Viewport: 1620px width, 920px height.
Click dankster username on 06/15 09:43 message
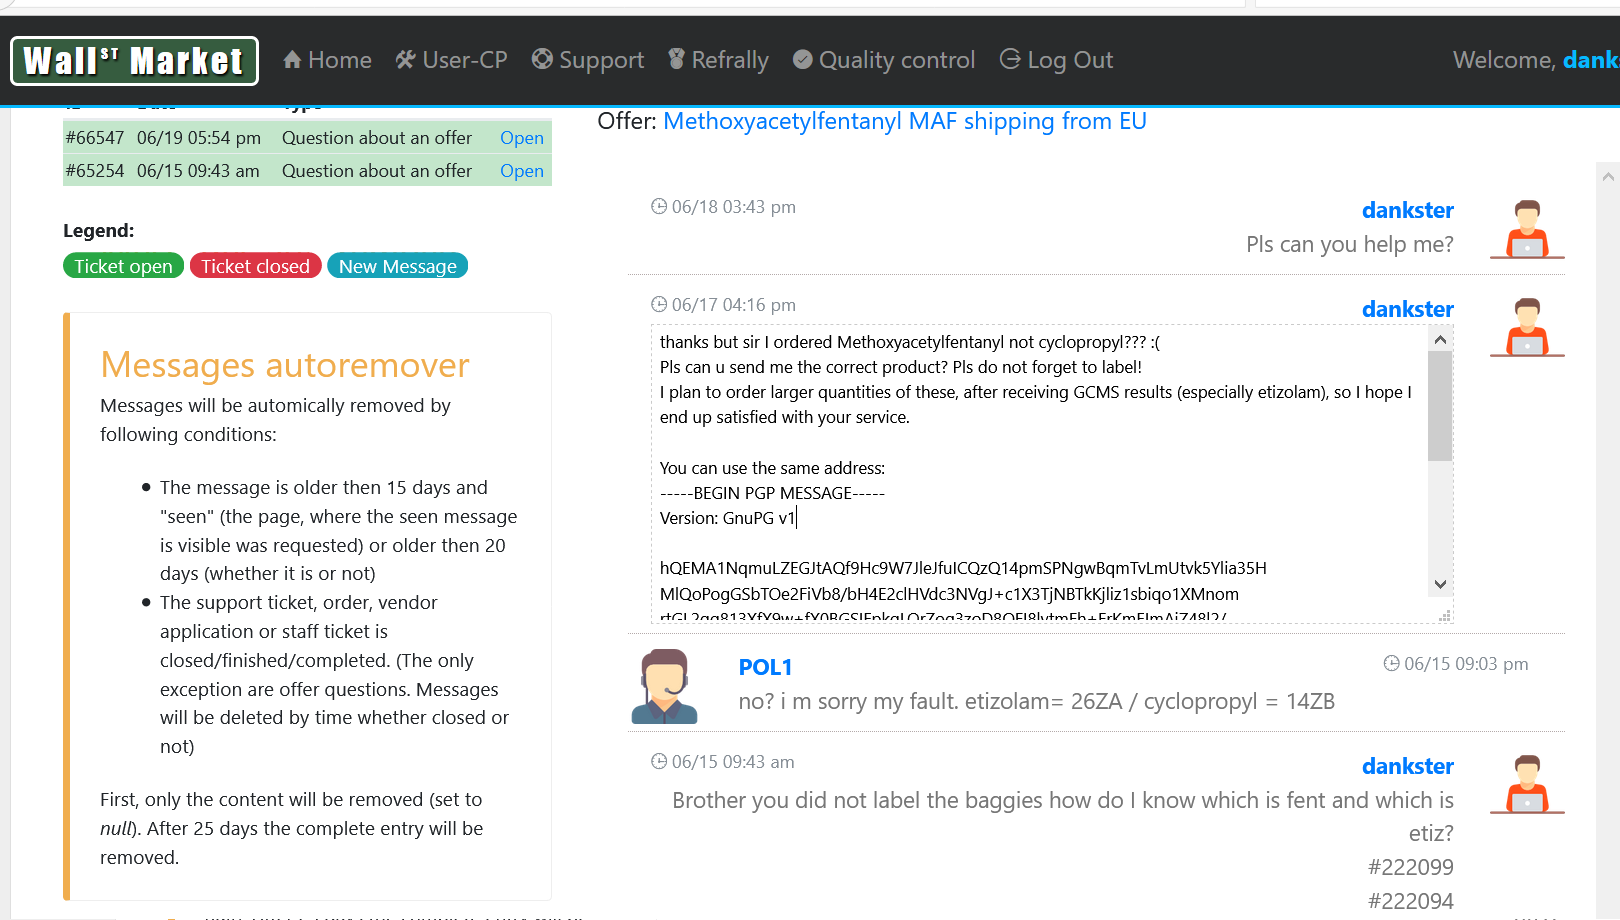coord(1407,766)
